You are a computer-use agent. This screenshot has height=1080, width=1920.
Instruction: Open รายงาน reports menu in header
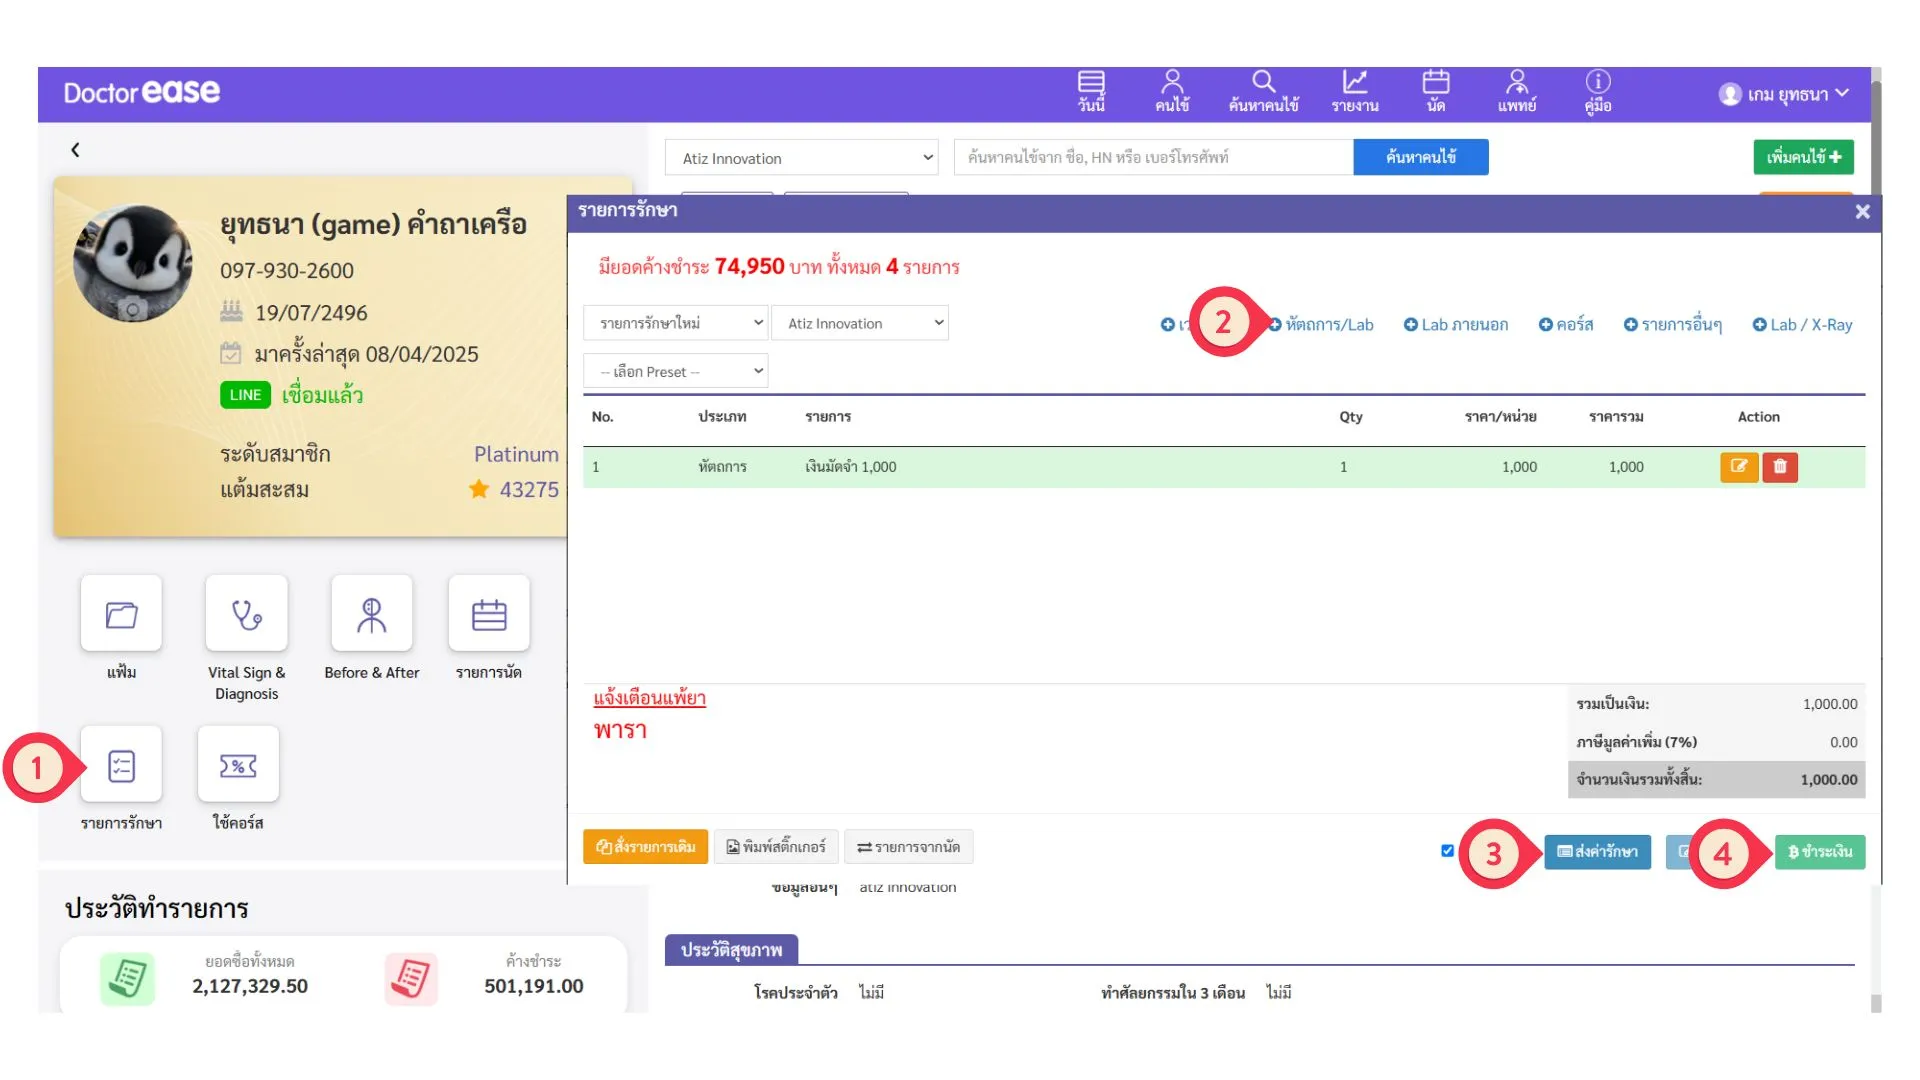click(1354, 91)
